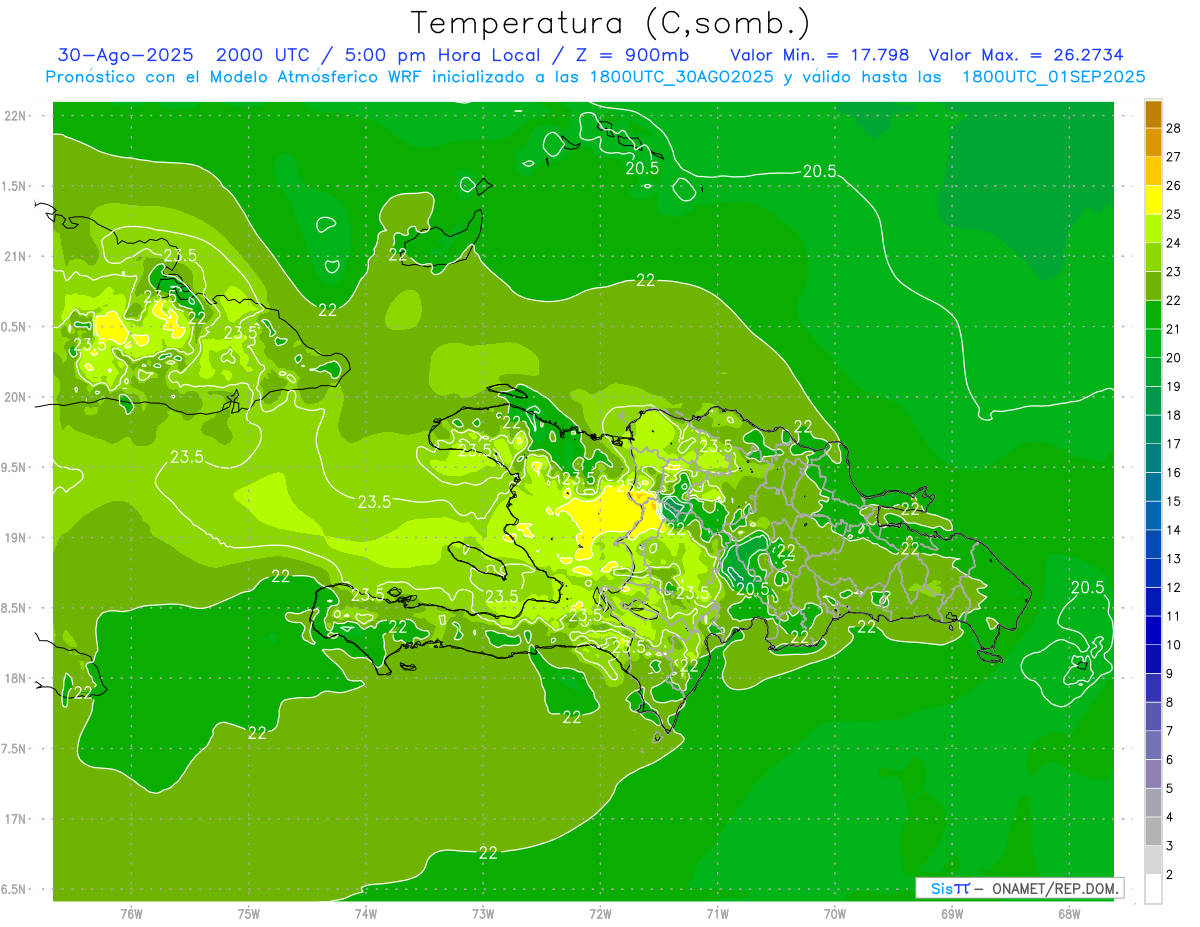Screen dimensions: 1200x927
Task: Click the color scale value 24
Action: click(x=1174, y=243)
